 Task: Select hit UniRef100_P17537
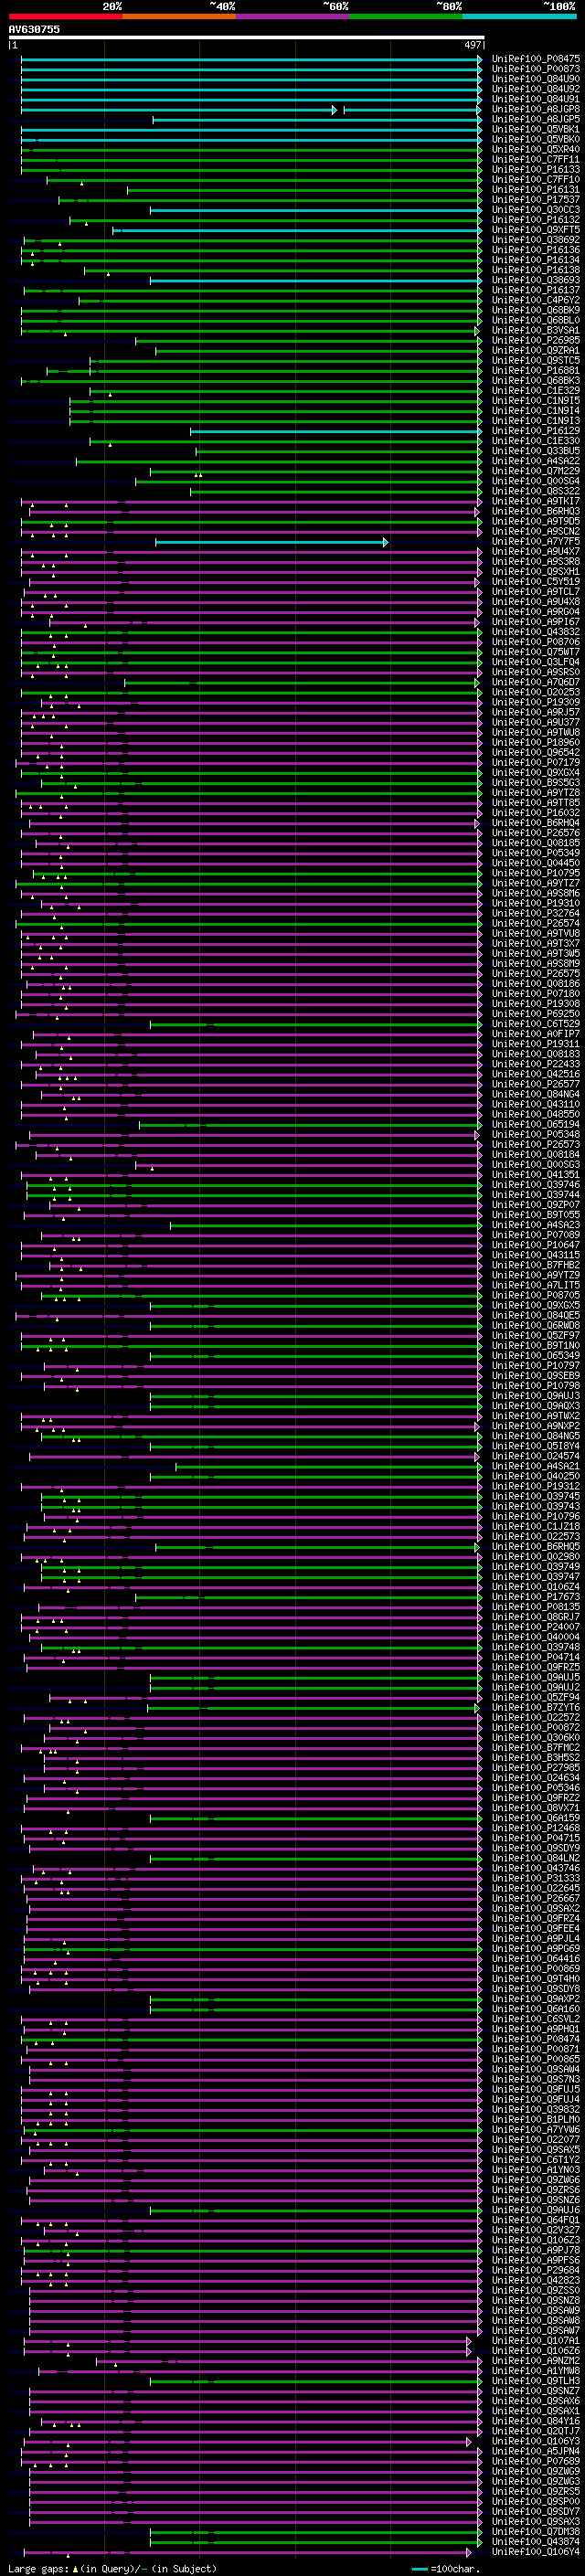pyautogui.click(x=536, y=200)
